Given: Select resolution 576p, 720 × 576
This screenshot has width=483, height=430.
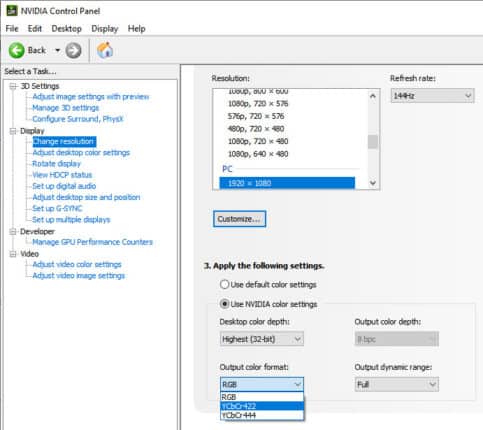Looking at the screenshot, I should [256, 116].
